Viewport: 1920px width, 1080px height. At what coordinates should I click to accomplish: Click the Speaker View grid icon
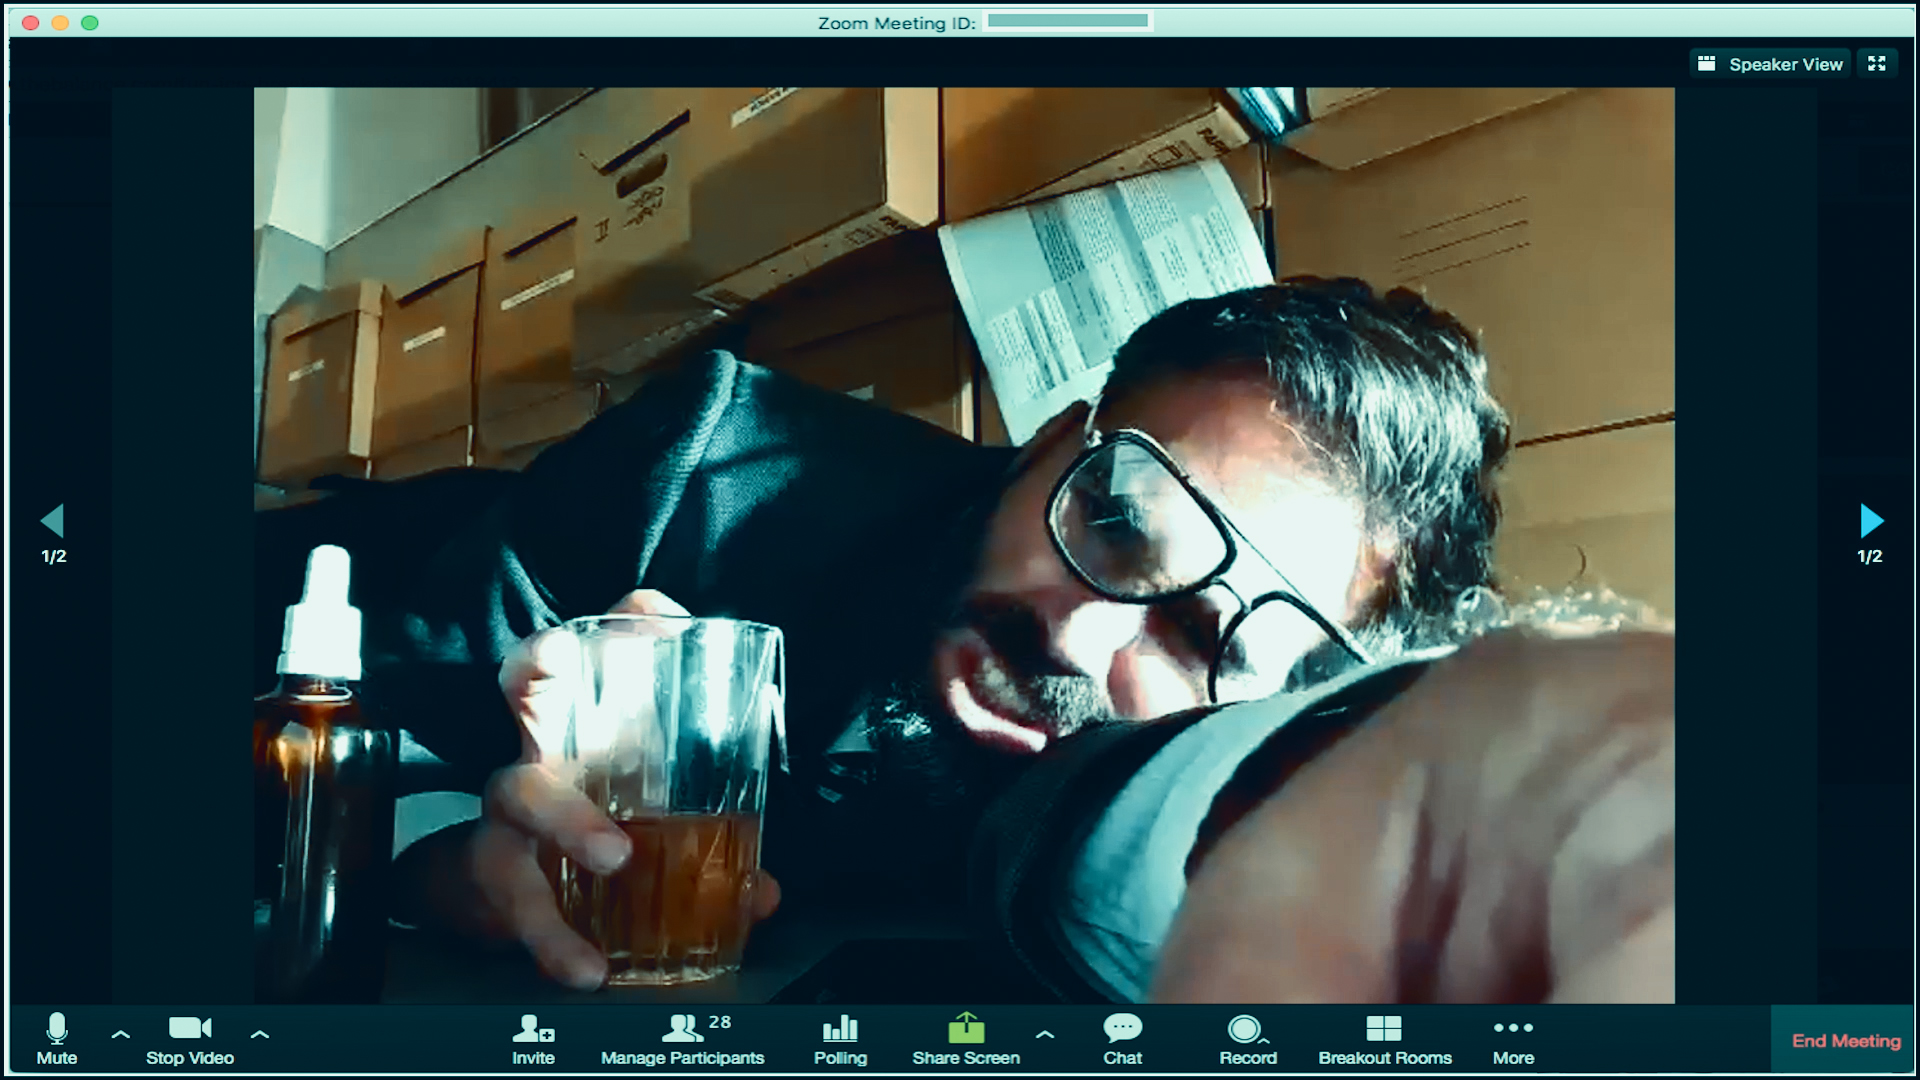1707,64
